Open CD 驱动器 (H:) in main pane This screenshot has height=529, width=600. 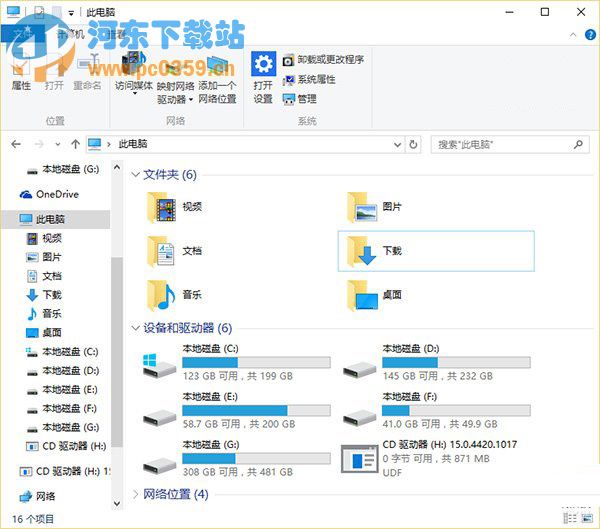pos(429,458)
